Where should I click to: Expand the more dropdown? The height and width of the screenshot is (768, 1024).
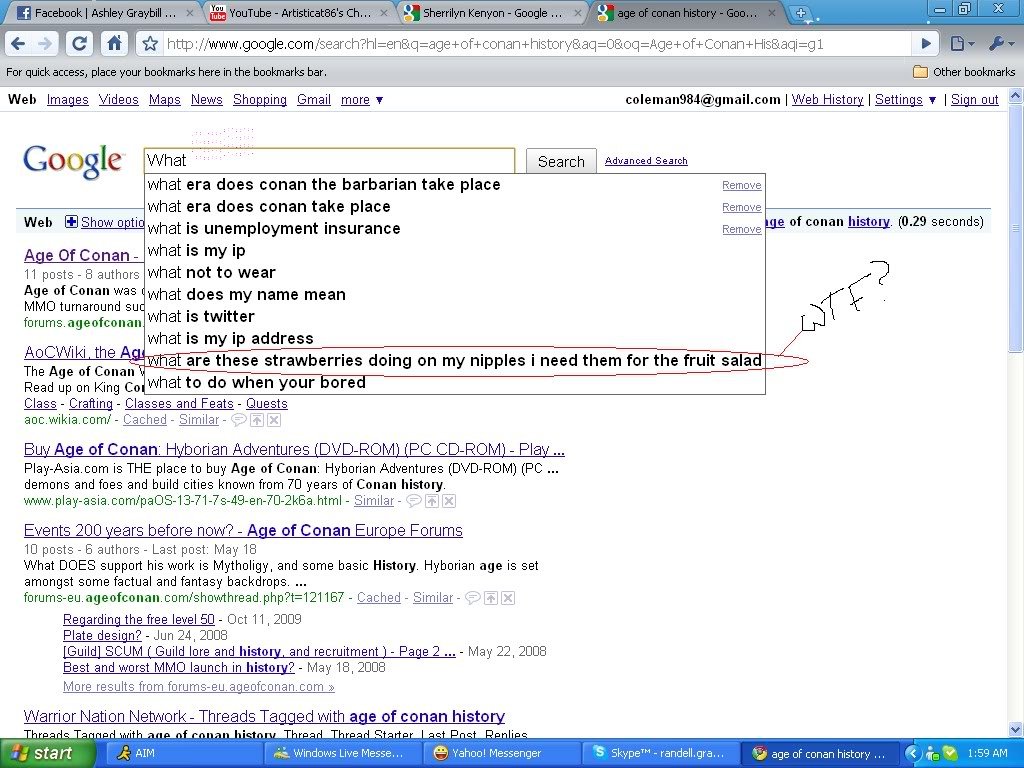(x=362, y=99)
